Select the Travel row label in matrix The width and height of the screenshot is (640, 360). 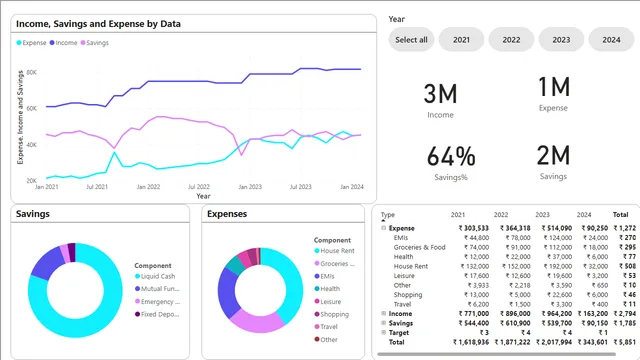[402, 304]
